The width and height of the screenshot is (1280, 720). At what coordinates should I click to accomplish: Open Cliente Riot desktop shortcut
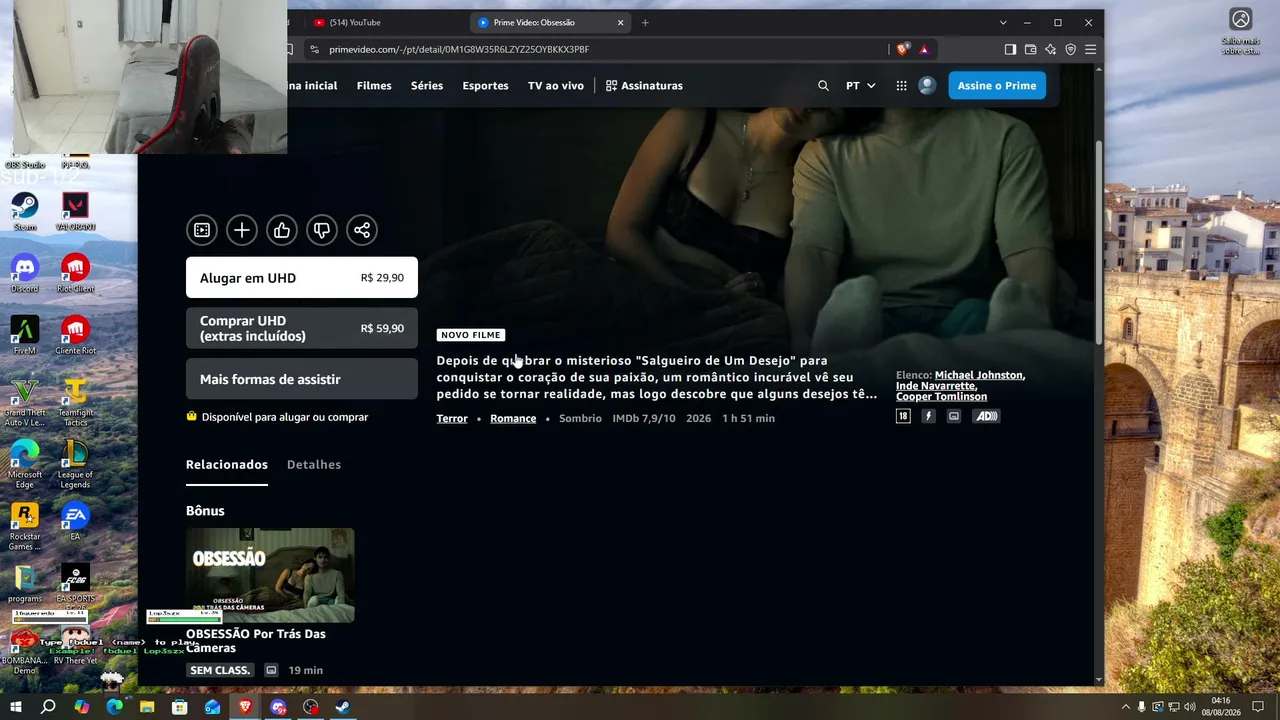pos(75,336)
